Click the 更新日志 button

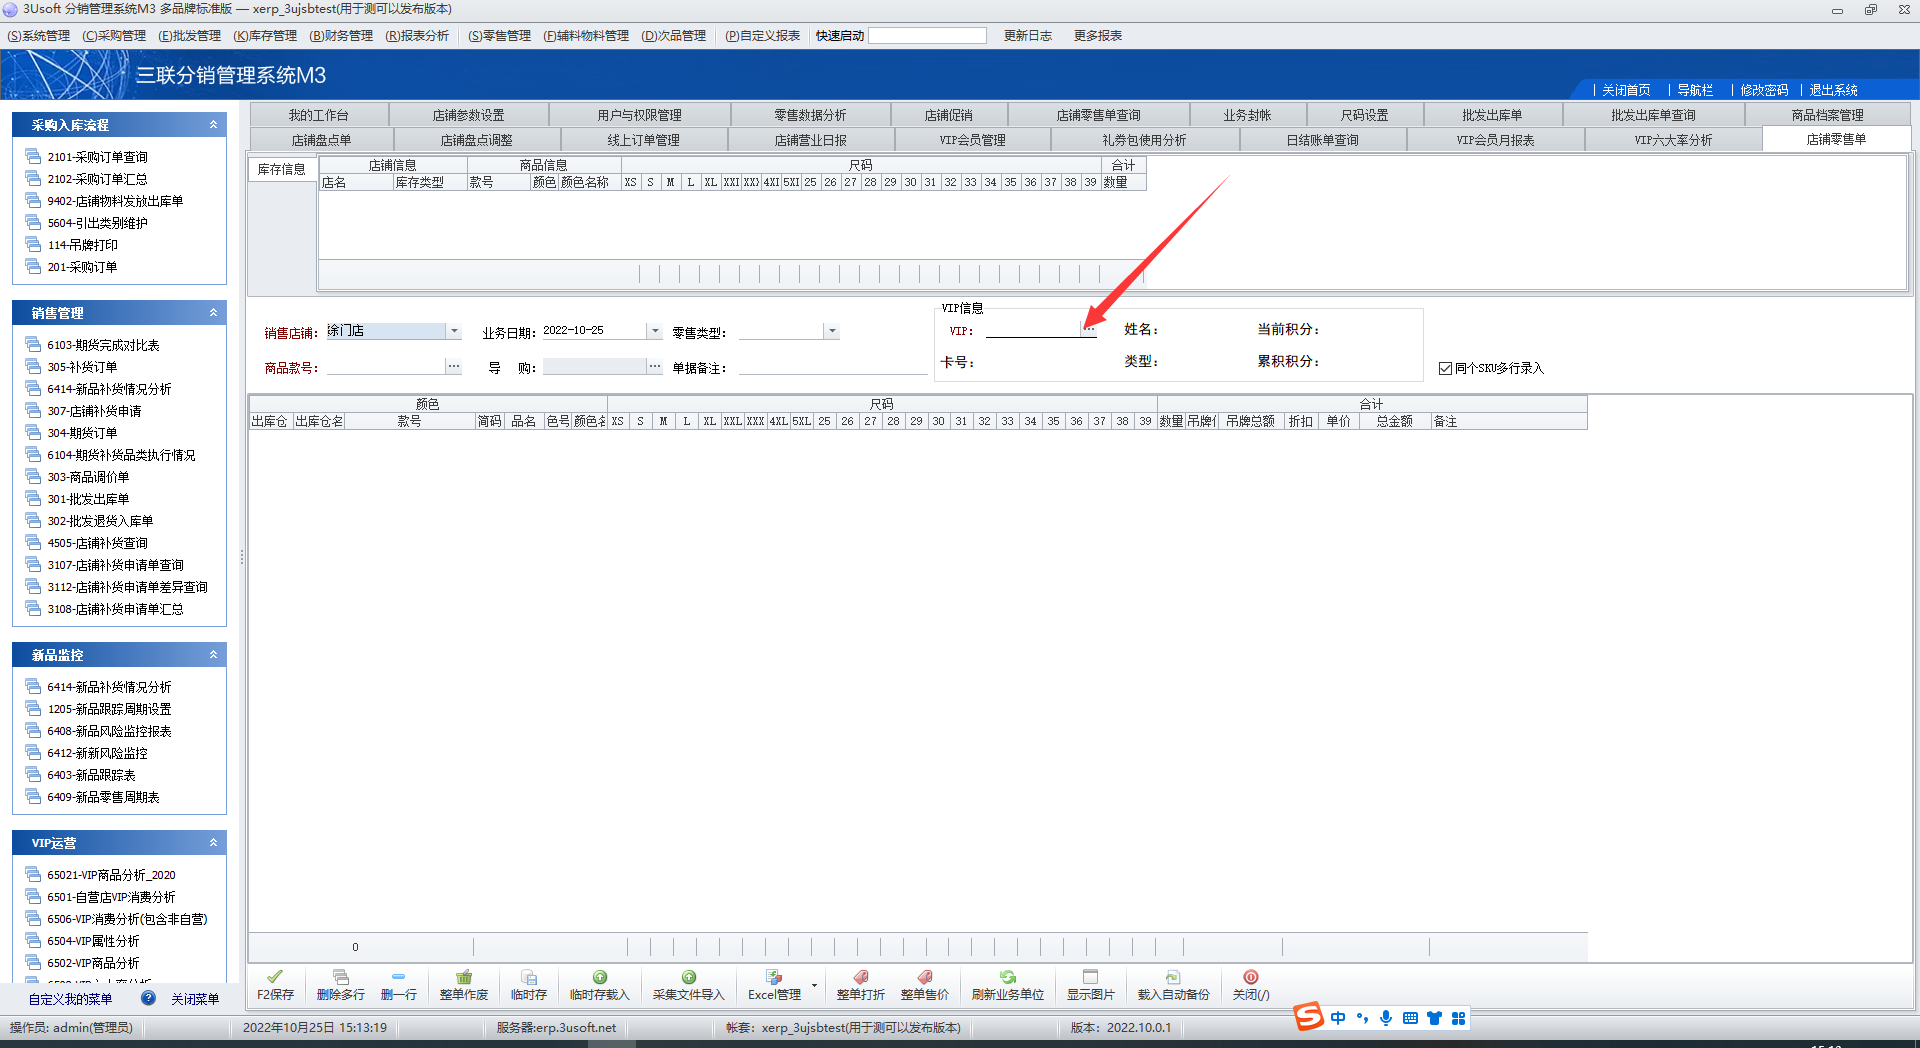pyautogui.click(x=1028, y=36)
